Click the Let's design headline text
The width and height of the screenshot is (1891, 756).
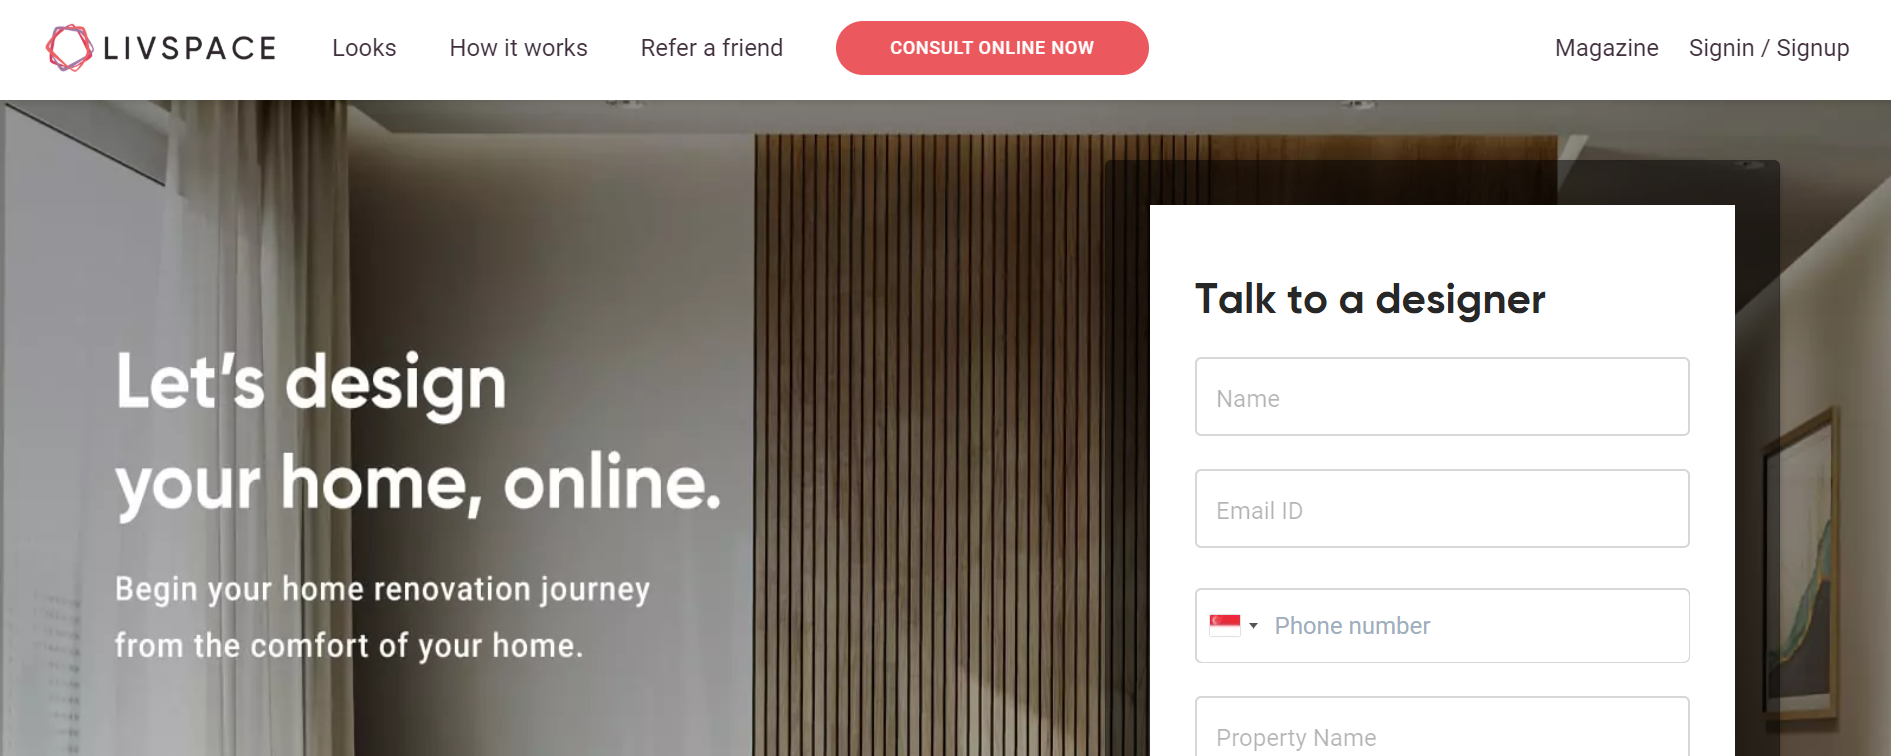click(311, 384)
